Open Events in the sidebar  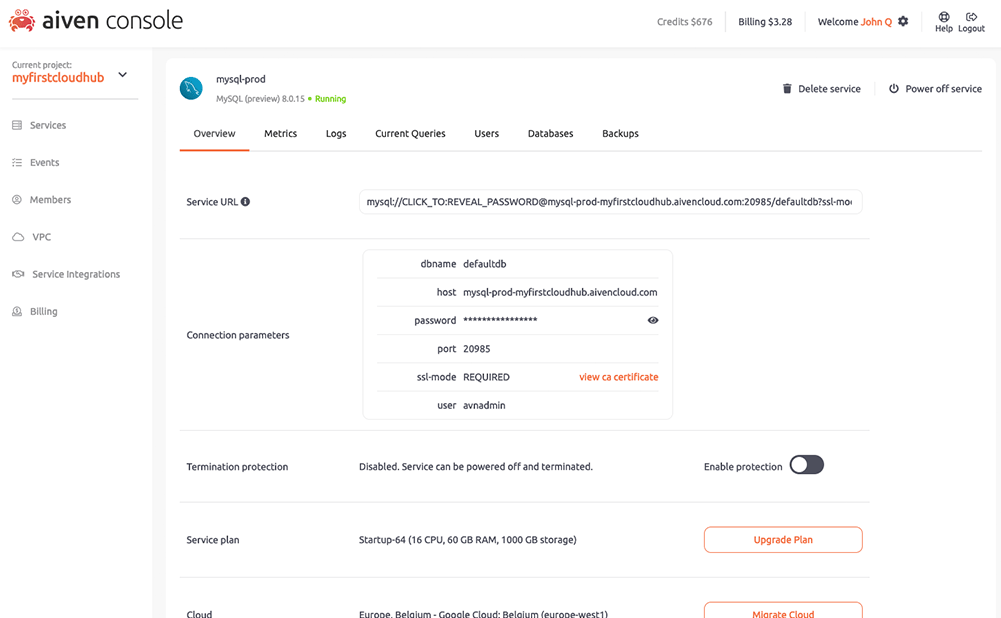[45, 162]
